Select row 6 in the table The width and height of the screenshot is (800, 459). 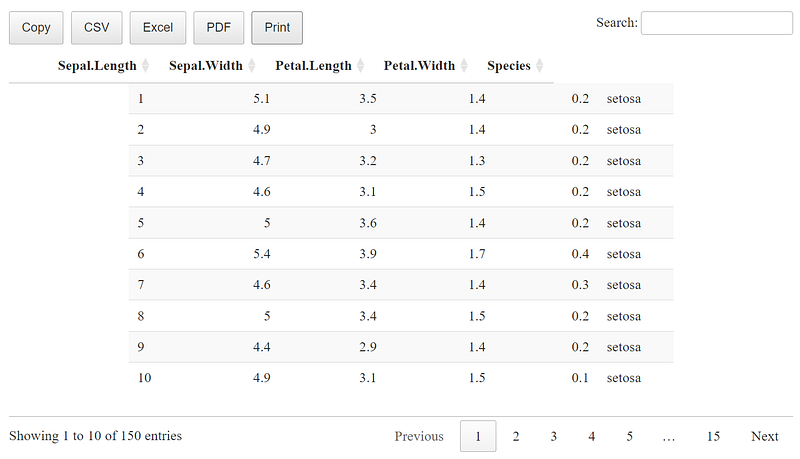[x=401, y=254]
